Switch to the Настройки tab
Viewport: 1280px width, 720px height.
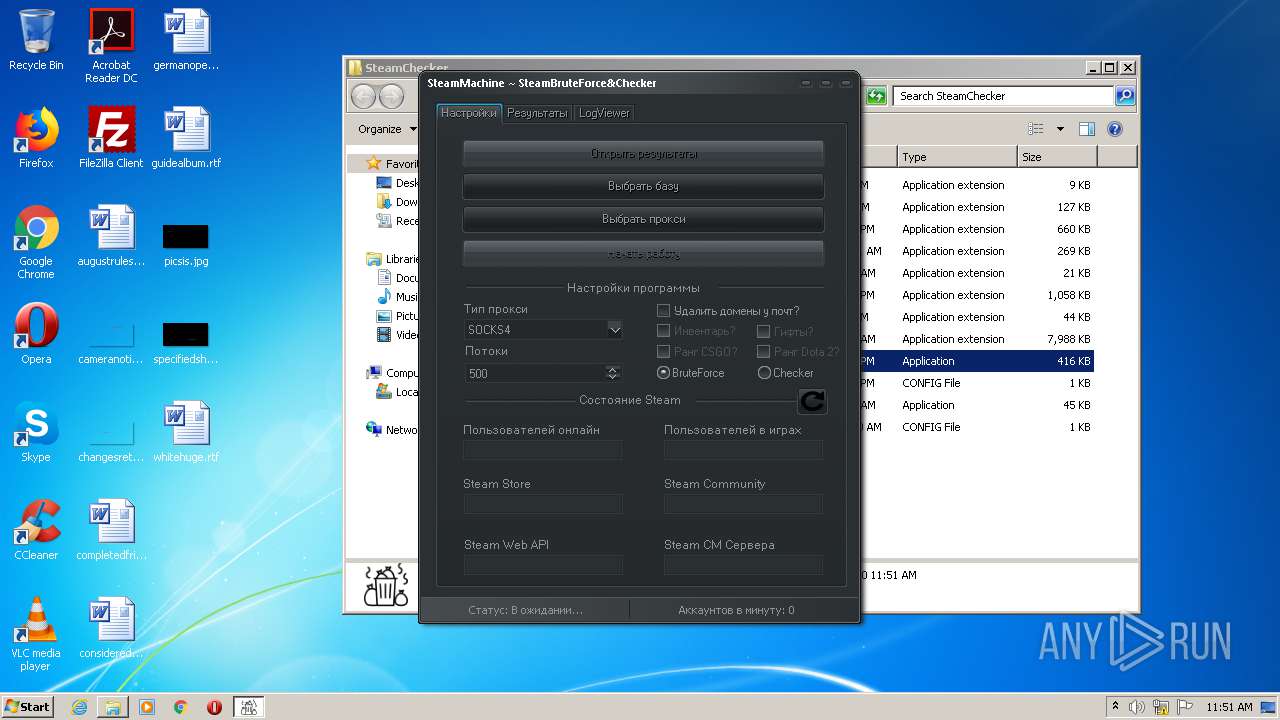(x=469, y=113)
